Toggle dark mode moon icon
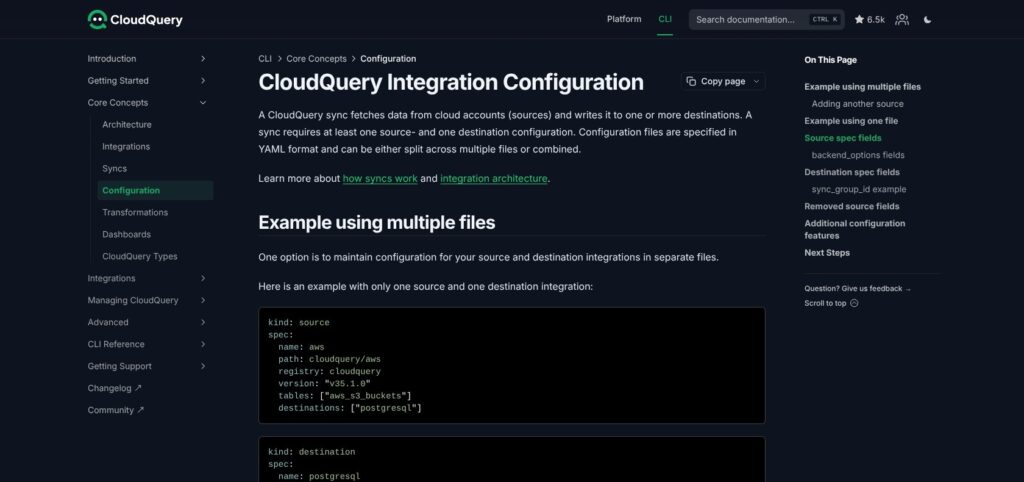Screen dimensions: 1024x482 coord(927,20)
